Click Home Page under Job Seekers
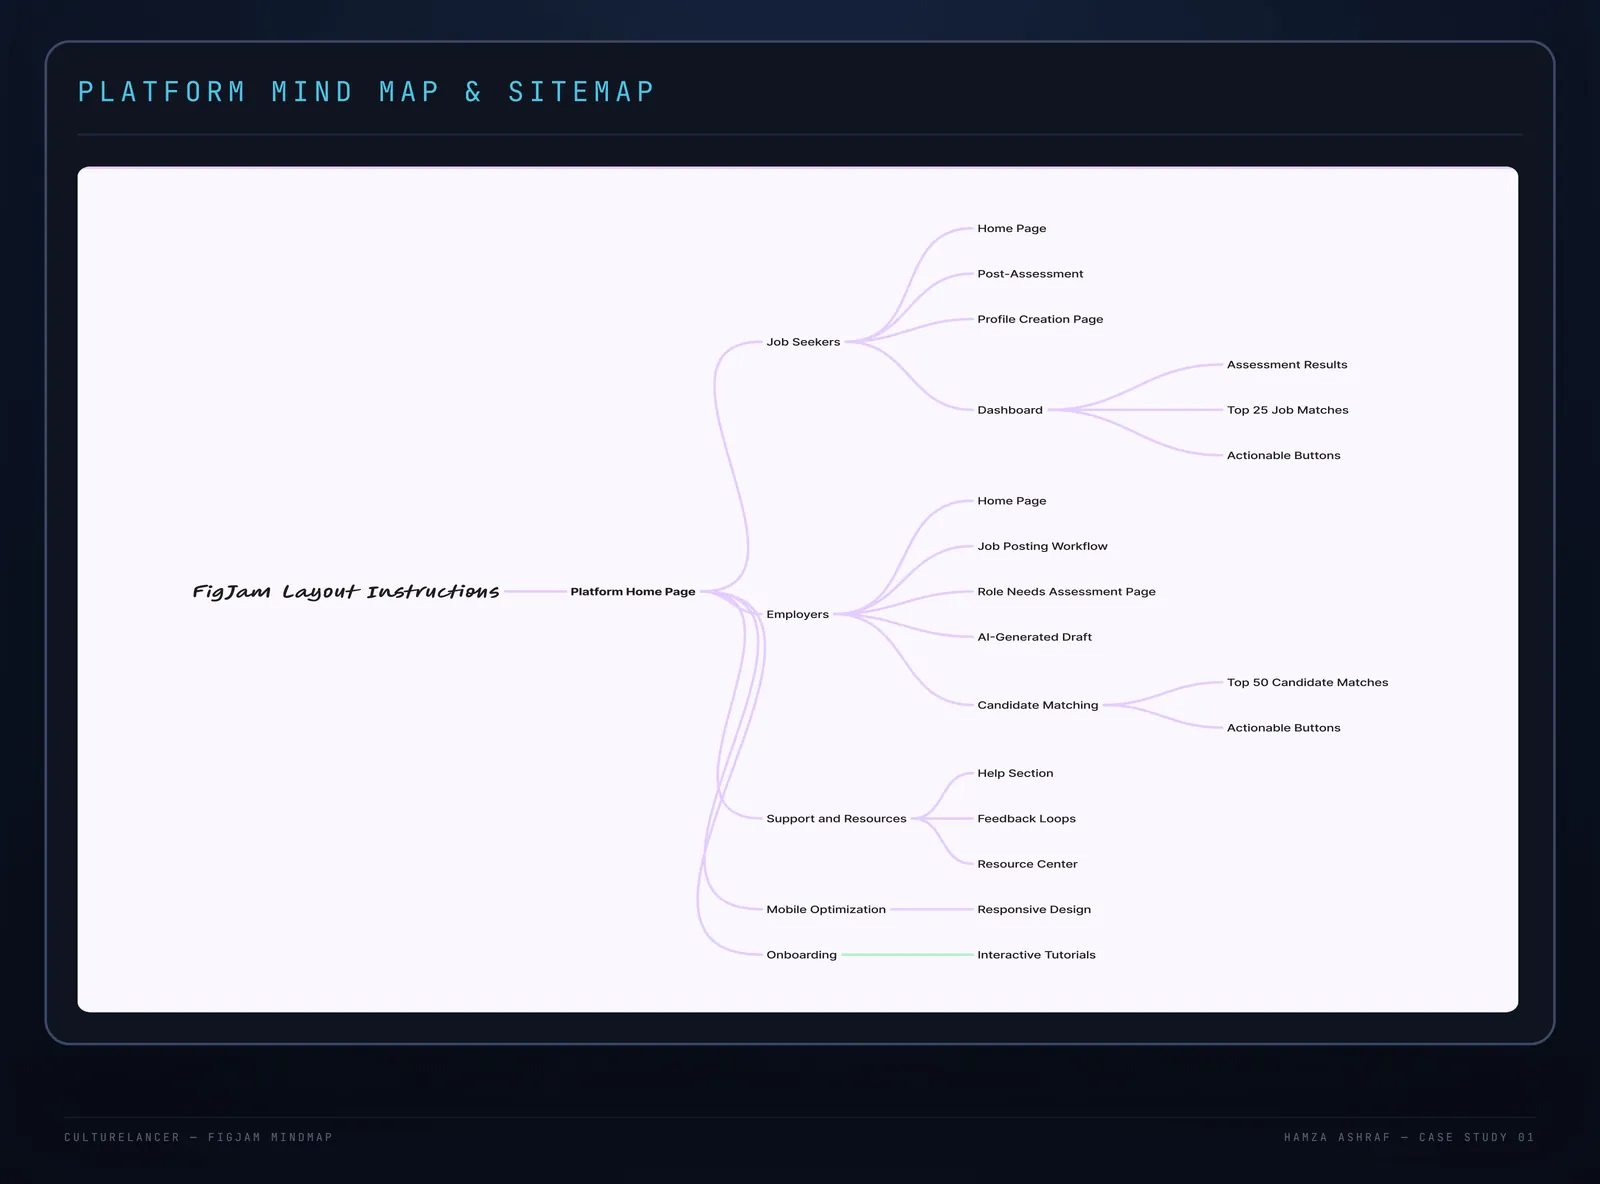Image resolution: width=1600 pixels, height=1184 pixels. [1012, 228]
